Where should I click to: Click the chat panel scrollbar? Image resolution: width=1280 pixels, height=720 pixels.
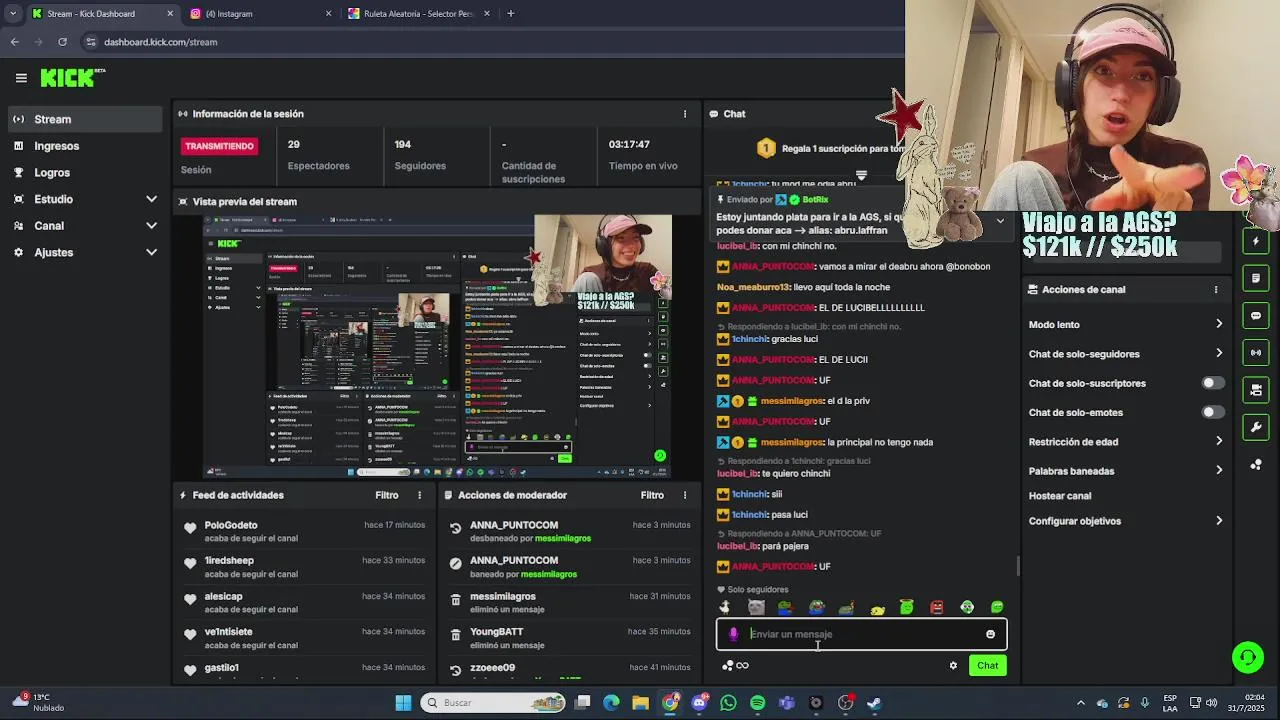(1018, 566)
